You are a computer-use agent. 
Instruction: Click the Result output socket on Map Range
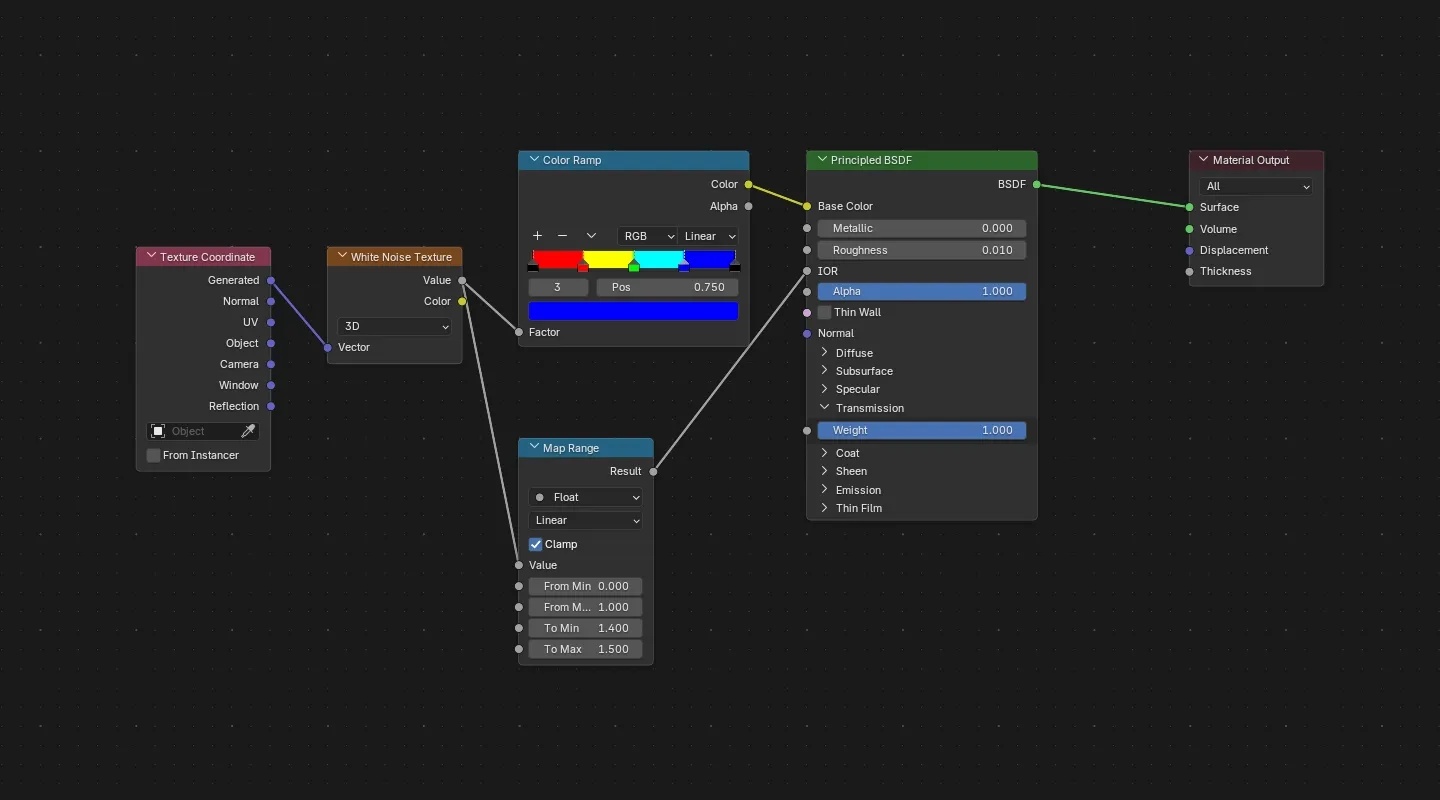[653, 471]
